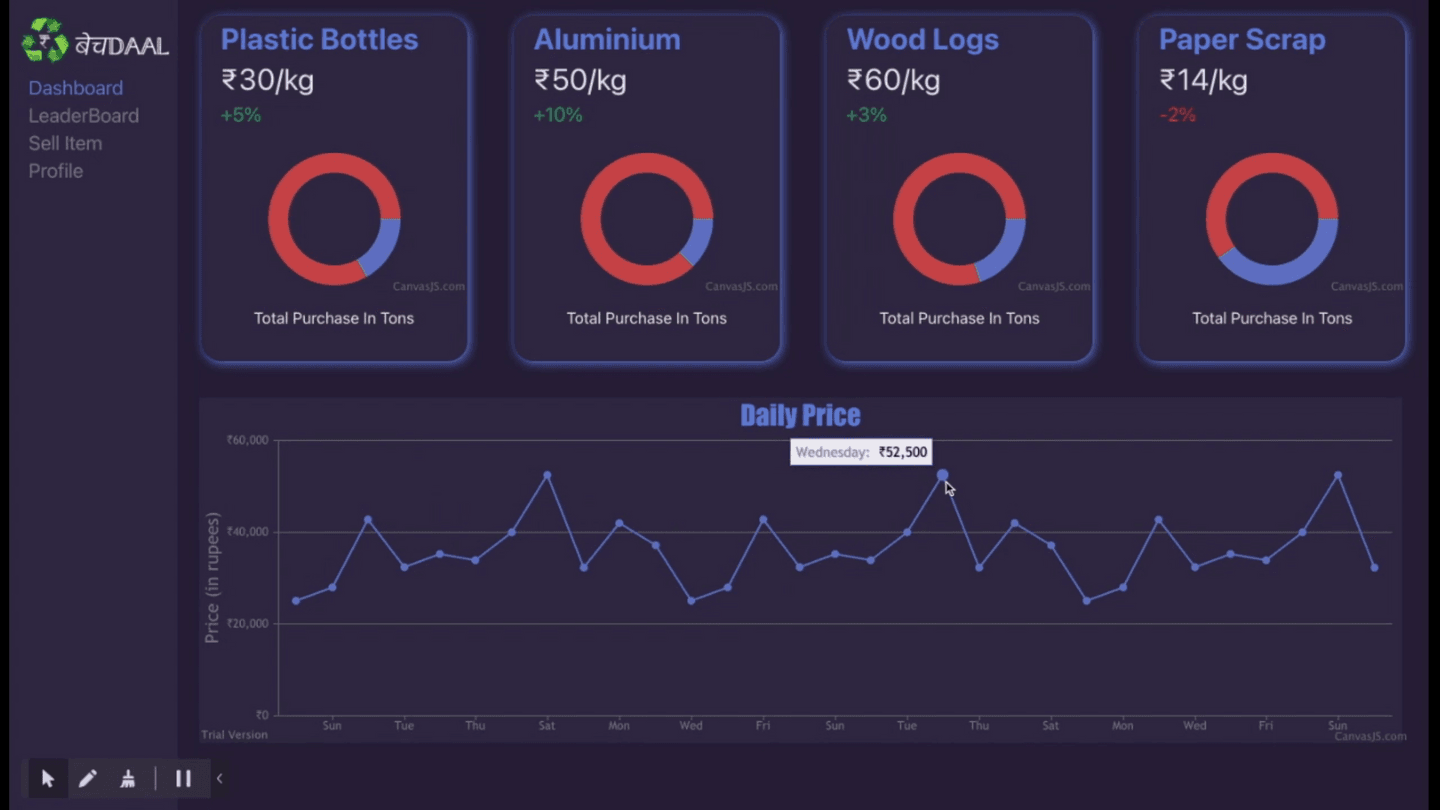This screenshot has height=810, width=1440.
Task: Open the Dashboard page
Action: click(76, 88)
